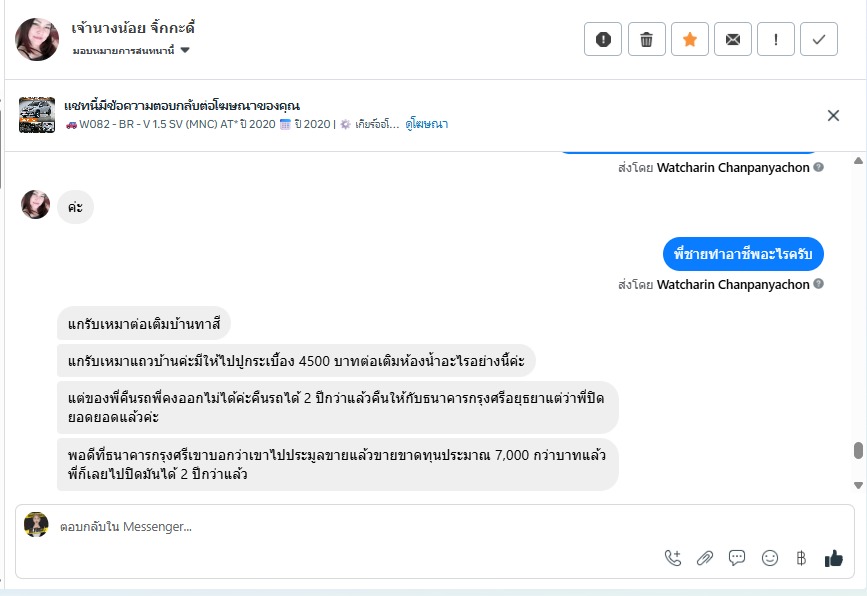This screenshot has height=596, width=867.
Task: Delete conversation with trash icon
Action: click(x=646, y=39)
